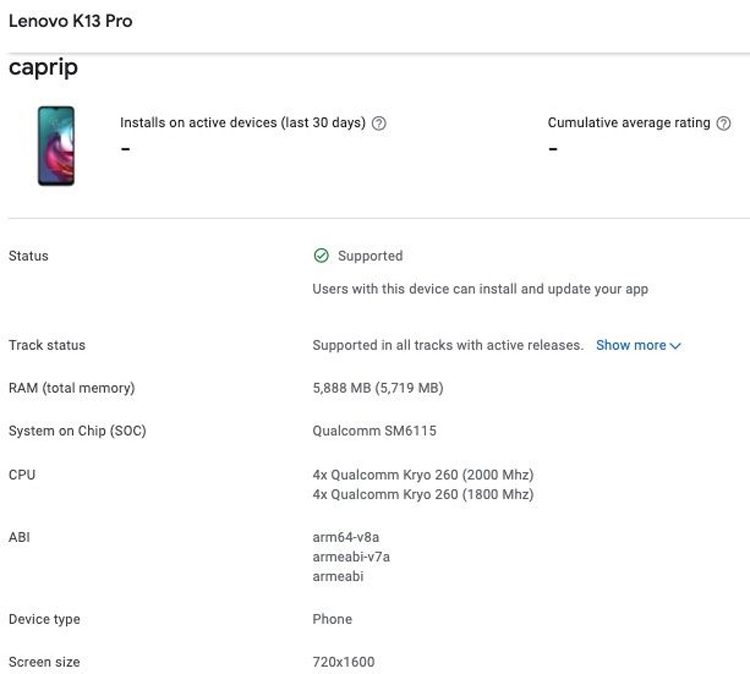
Task: Click the help icon next to Cumulative average rating
Action: 724,124
